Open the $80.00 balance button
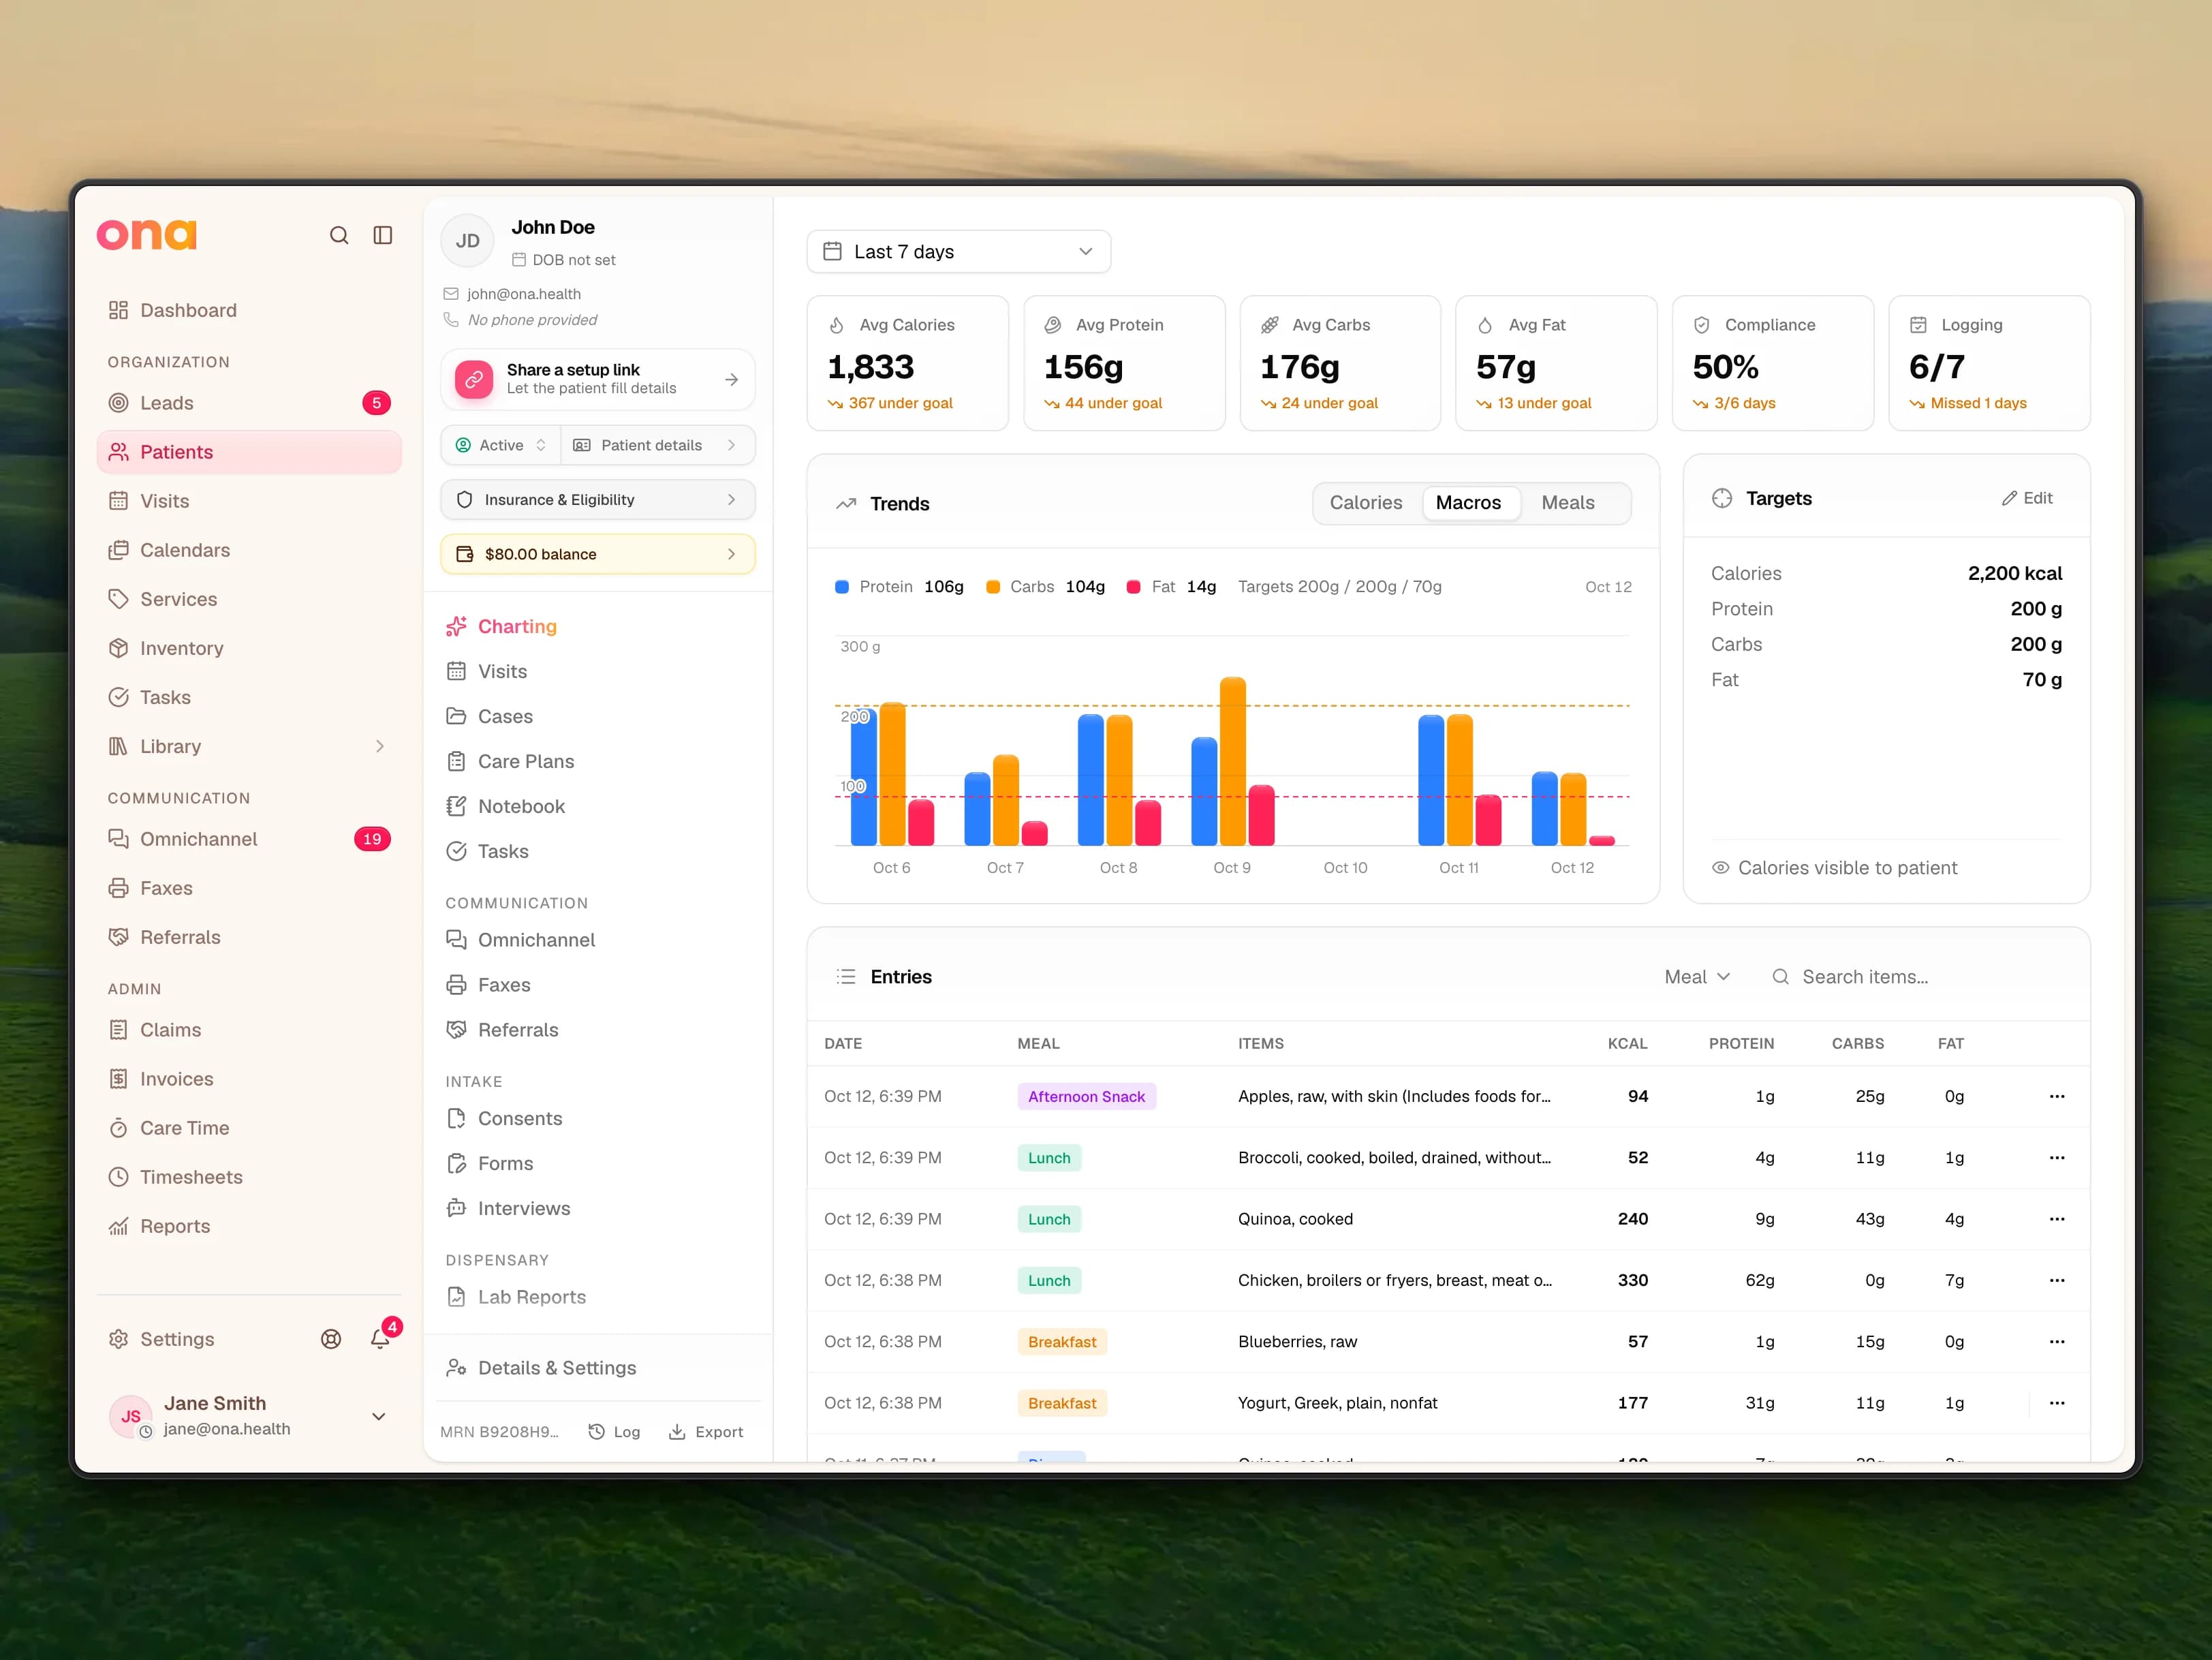 click(x=598, y=554)
